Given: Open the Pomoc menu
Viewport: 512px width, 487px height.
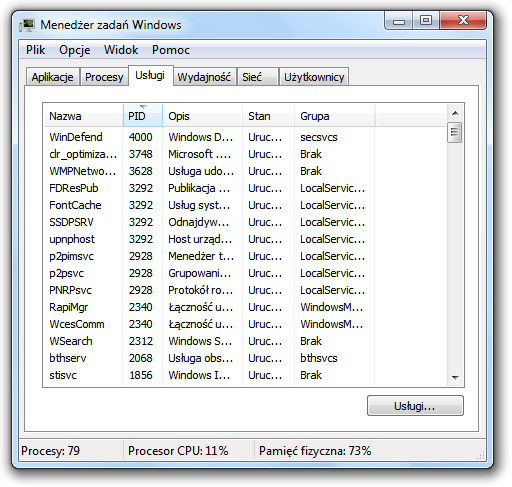Looking at the screenshot, I should pyautogui.click(x=171, y=50).
